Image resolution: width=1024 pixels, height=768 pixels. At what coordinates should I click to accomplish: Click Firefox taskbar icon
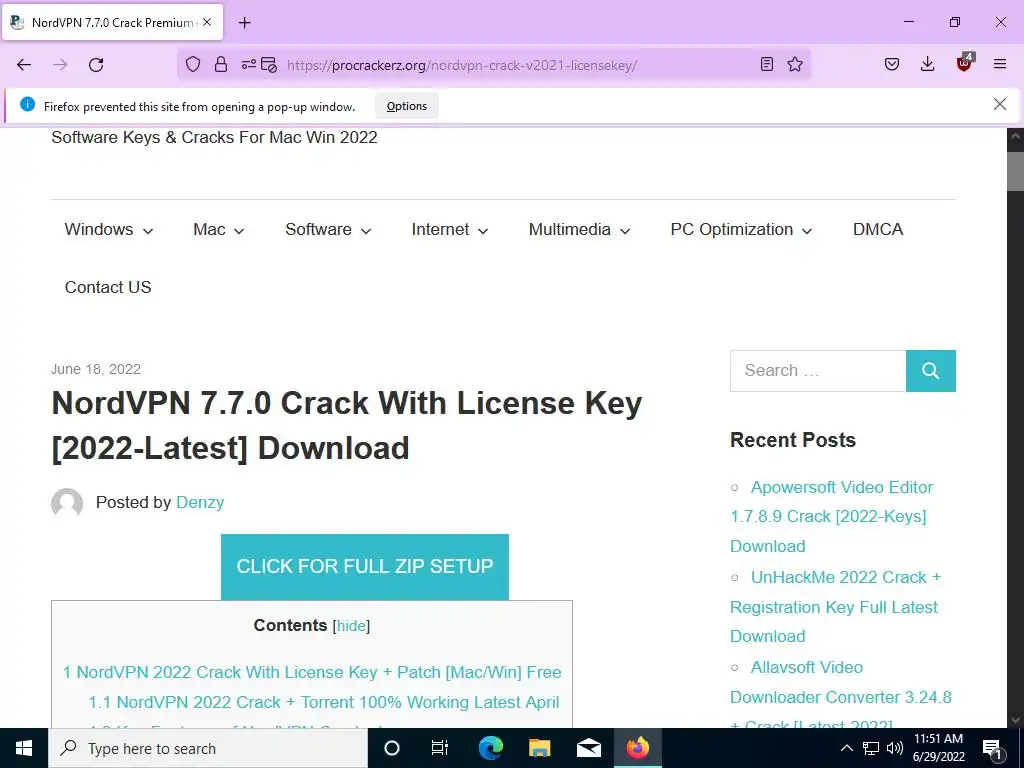637,748
